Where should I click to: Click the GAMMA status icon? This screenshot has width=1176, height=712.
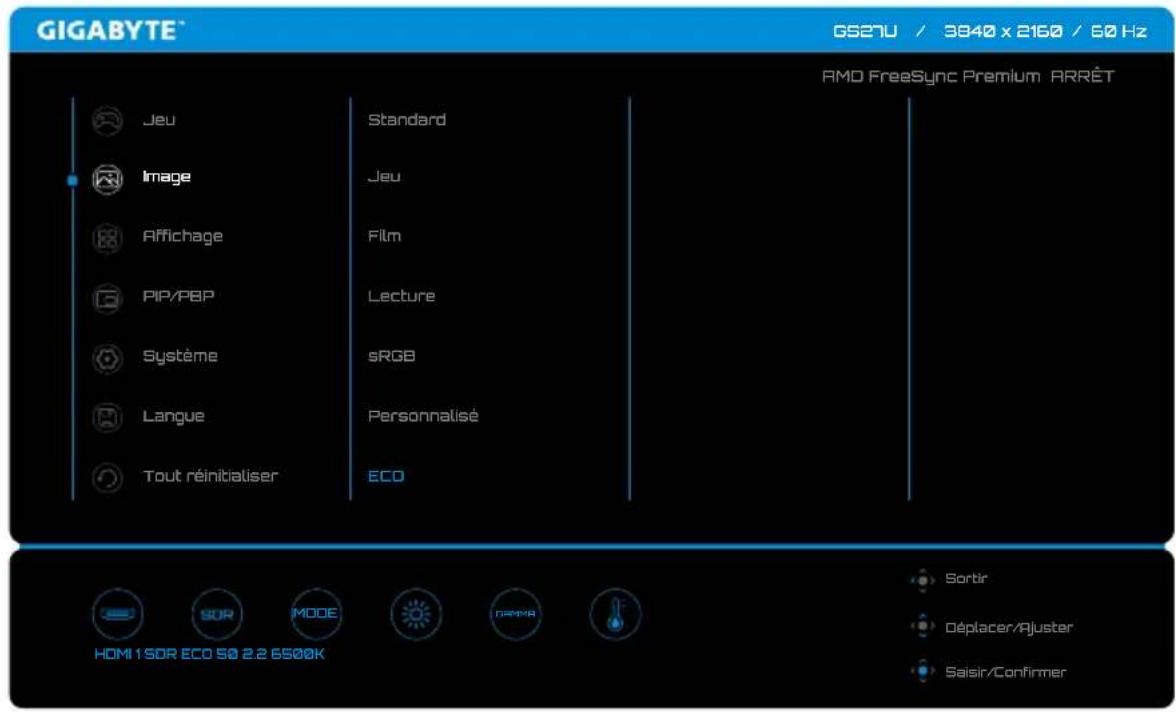[515, 614]
